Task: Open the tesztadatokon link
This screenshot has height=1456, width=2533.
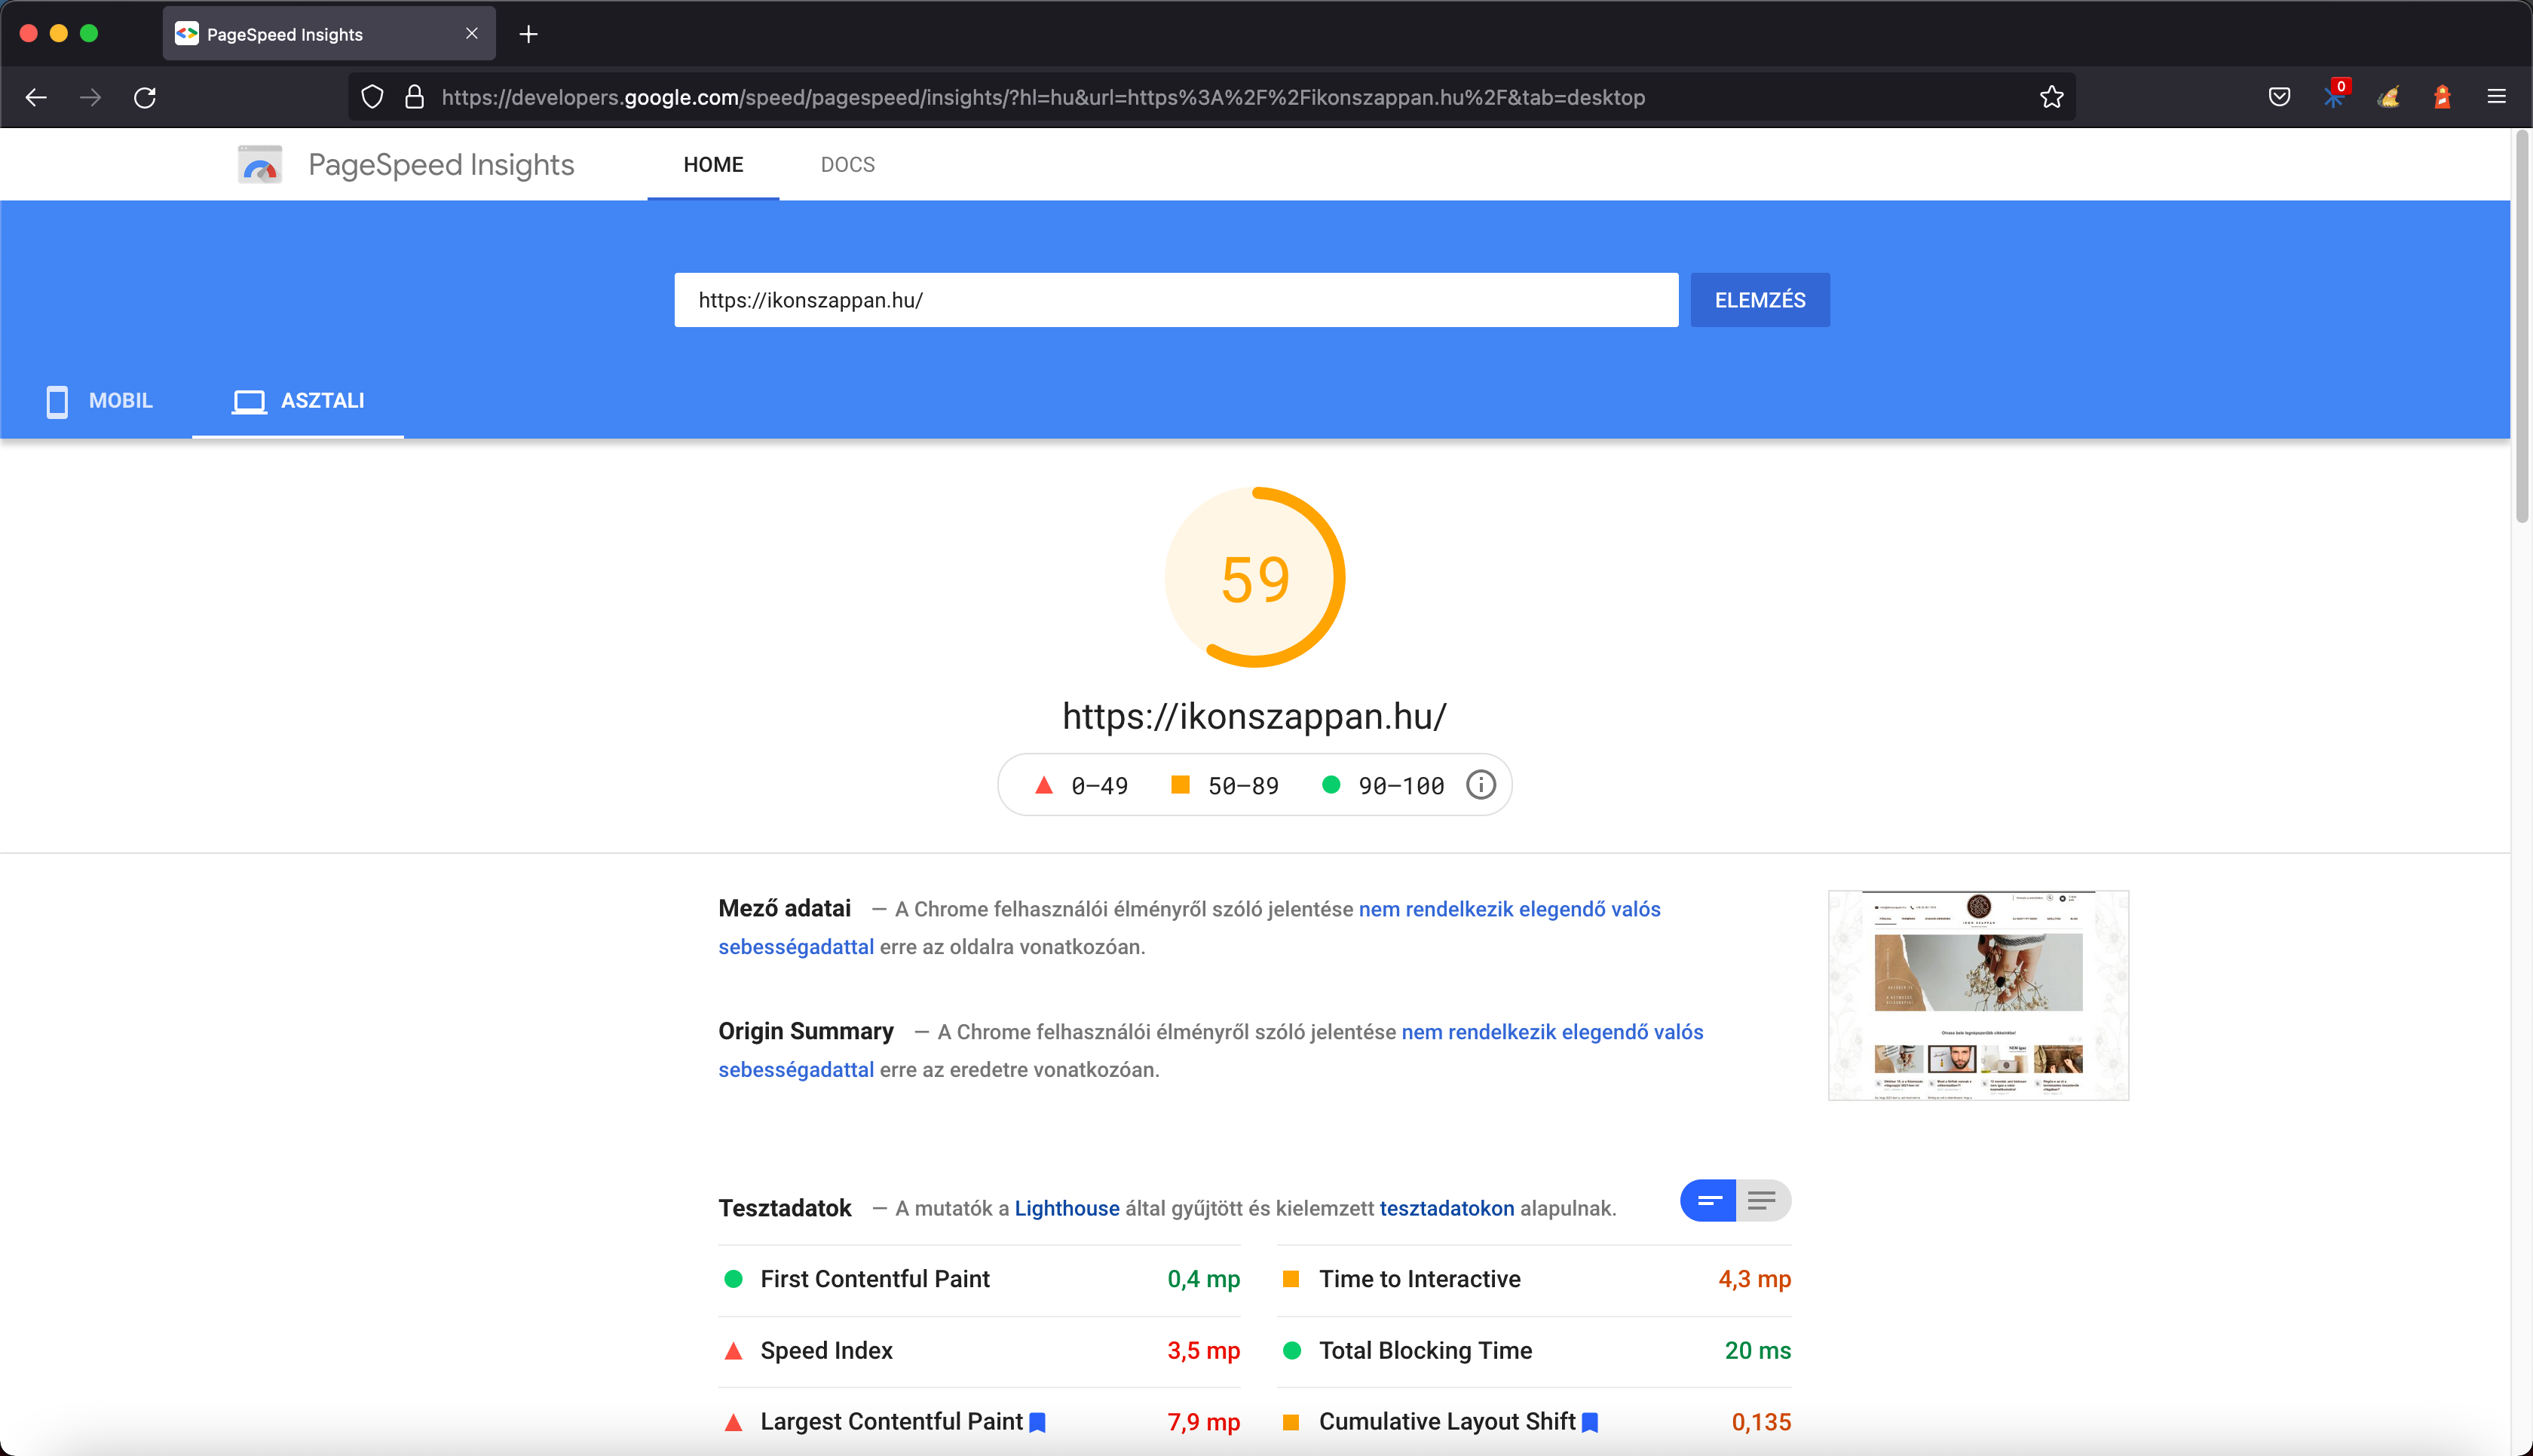Action: click(1446, 1208)
